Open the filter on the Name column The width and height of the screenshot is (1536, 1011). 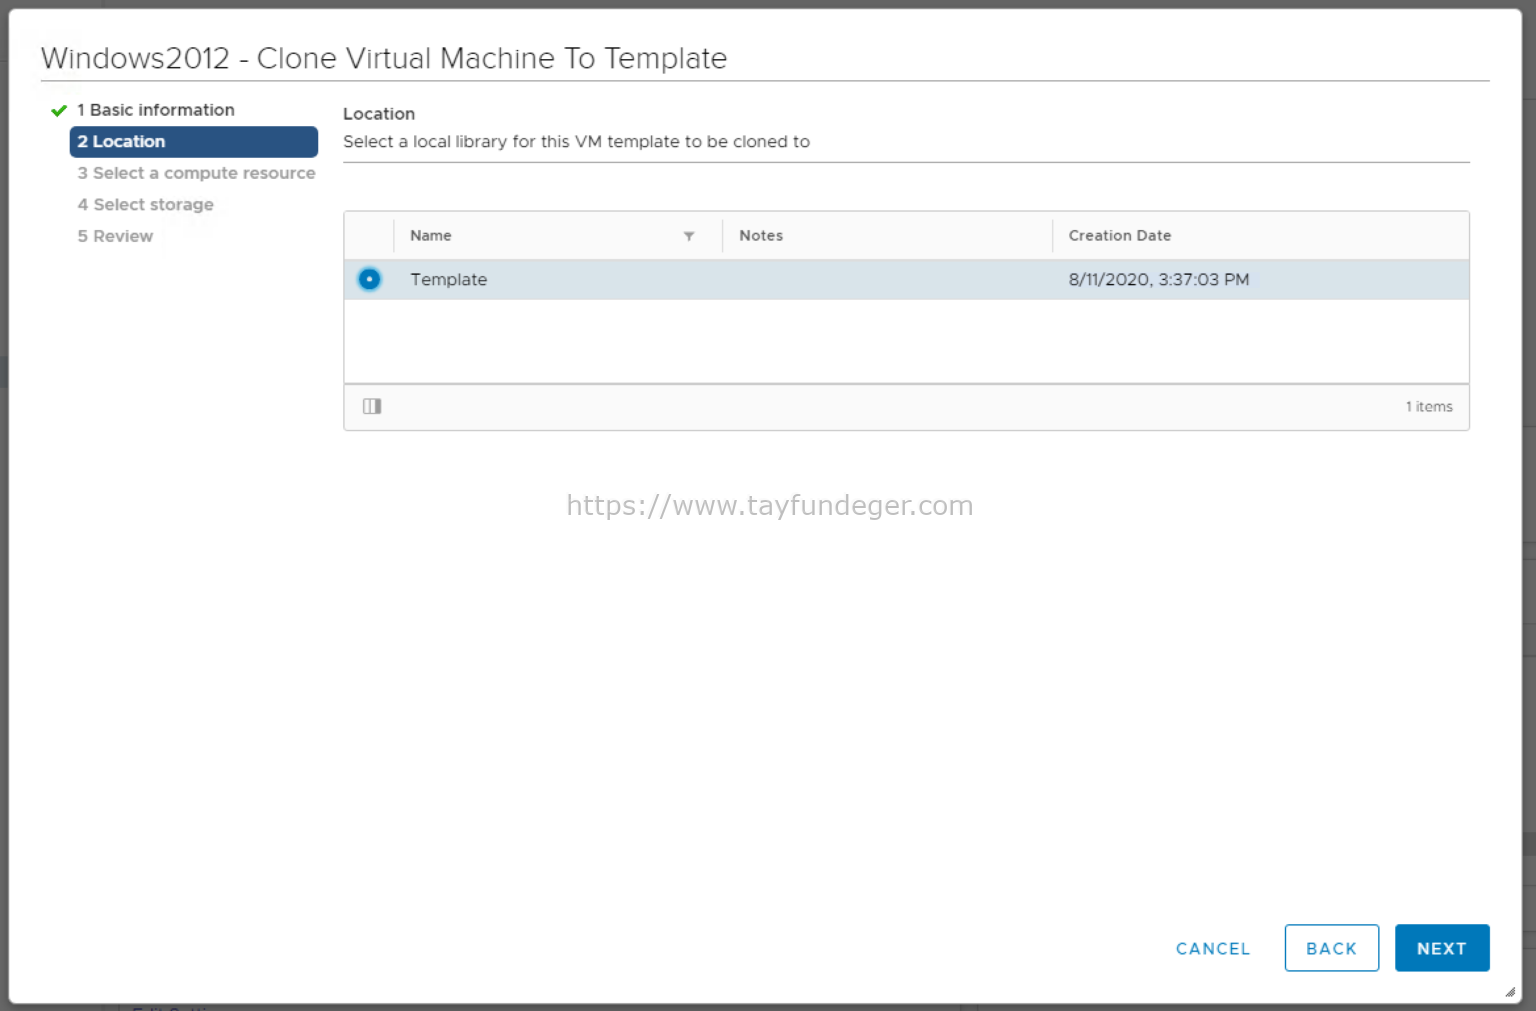pos(689,236)
